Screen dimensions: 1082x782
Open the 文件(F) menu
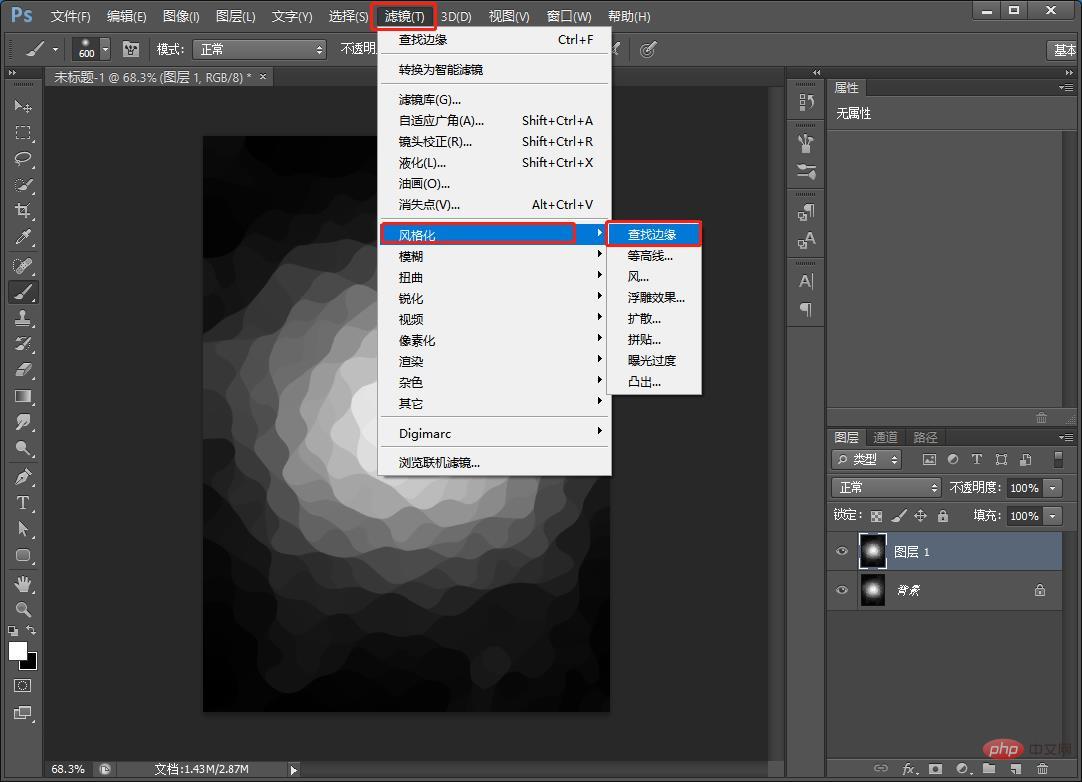[70, 16]
